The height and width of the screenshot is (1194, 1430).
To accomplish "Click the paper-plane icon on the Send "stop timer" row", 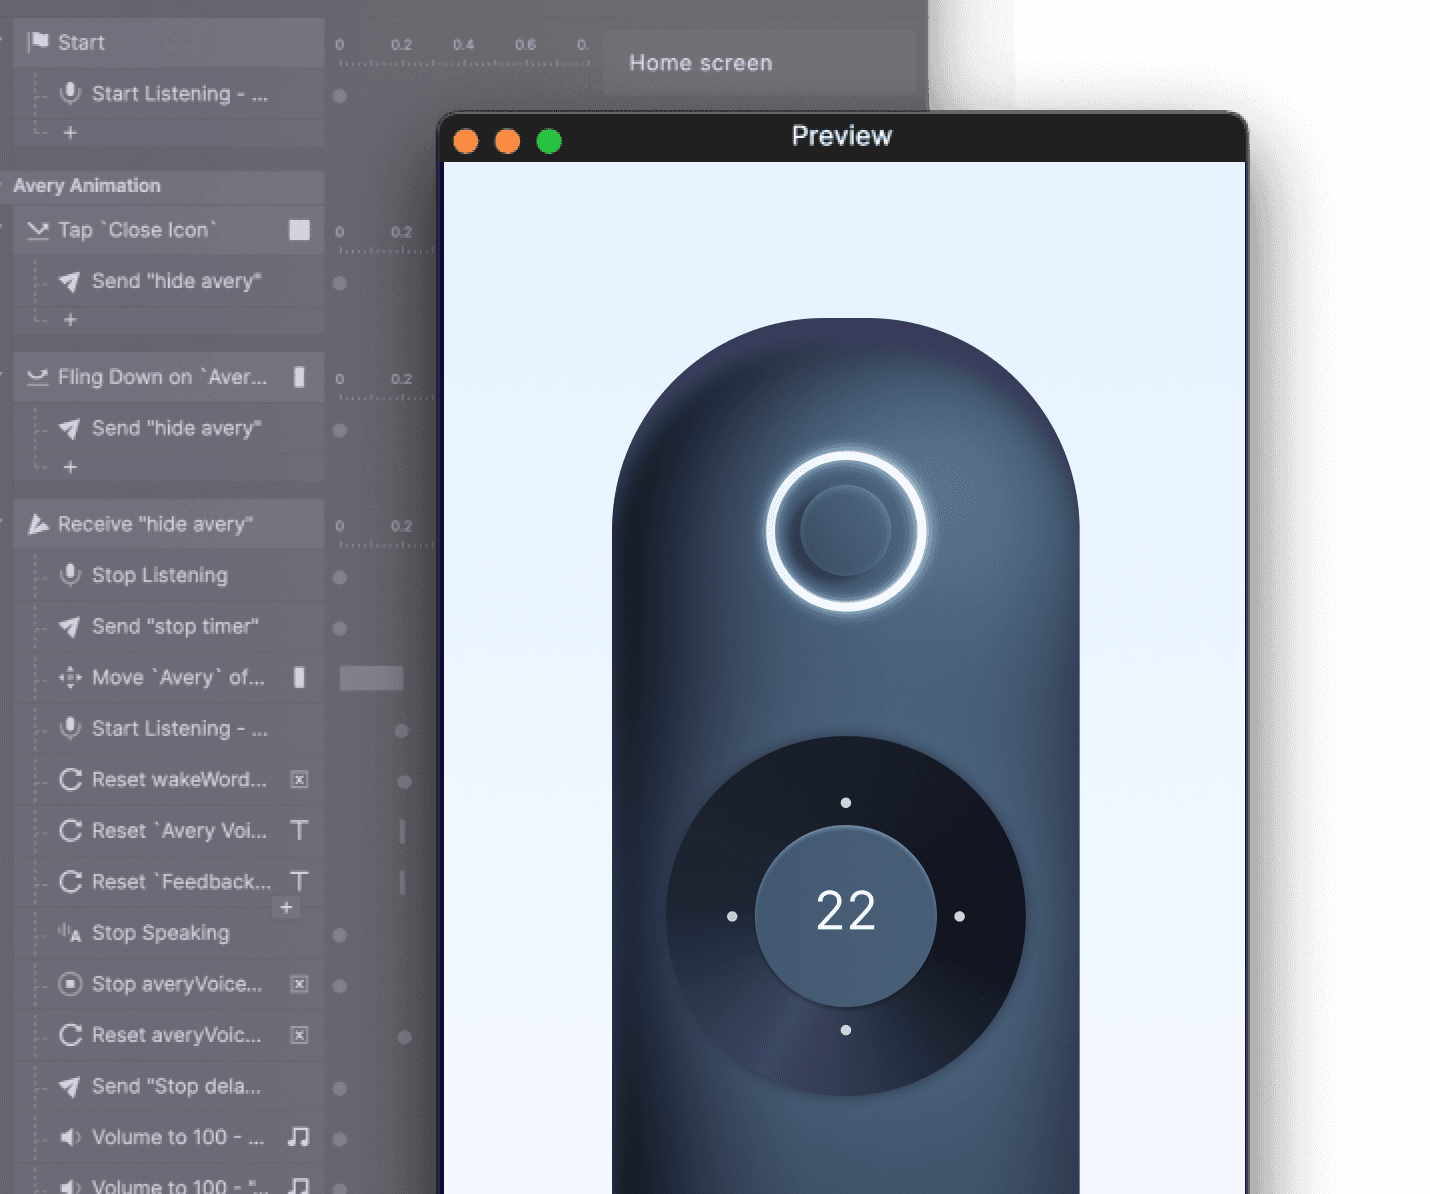I will pyautogui.click(x=69, y=627).
